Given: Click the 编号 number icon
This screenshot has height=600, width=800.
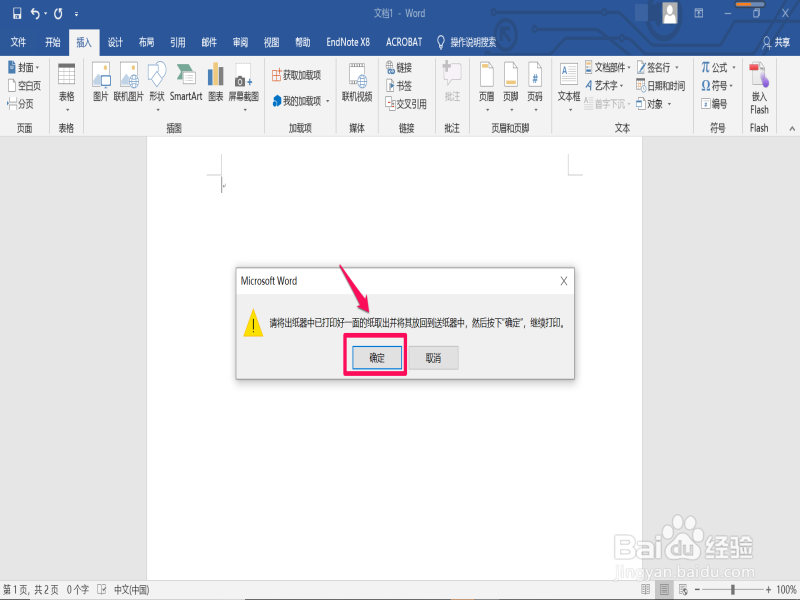Looking at the screenshot, I should [x=714, y=104].
